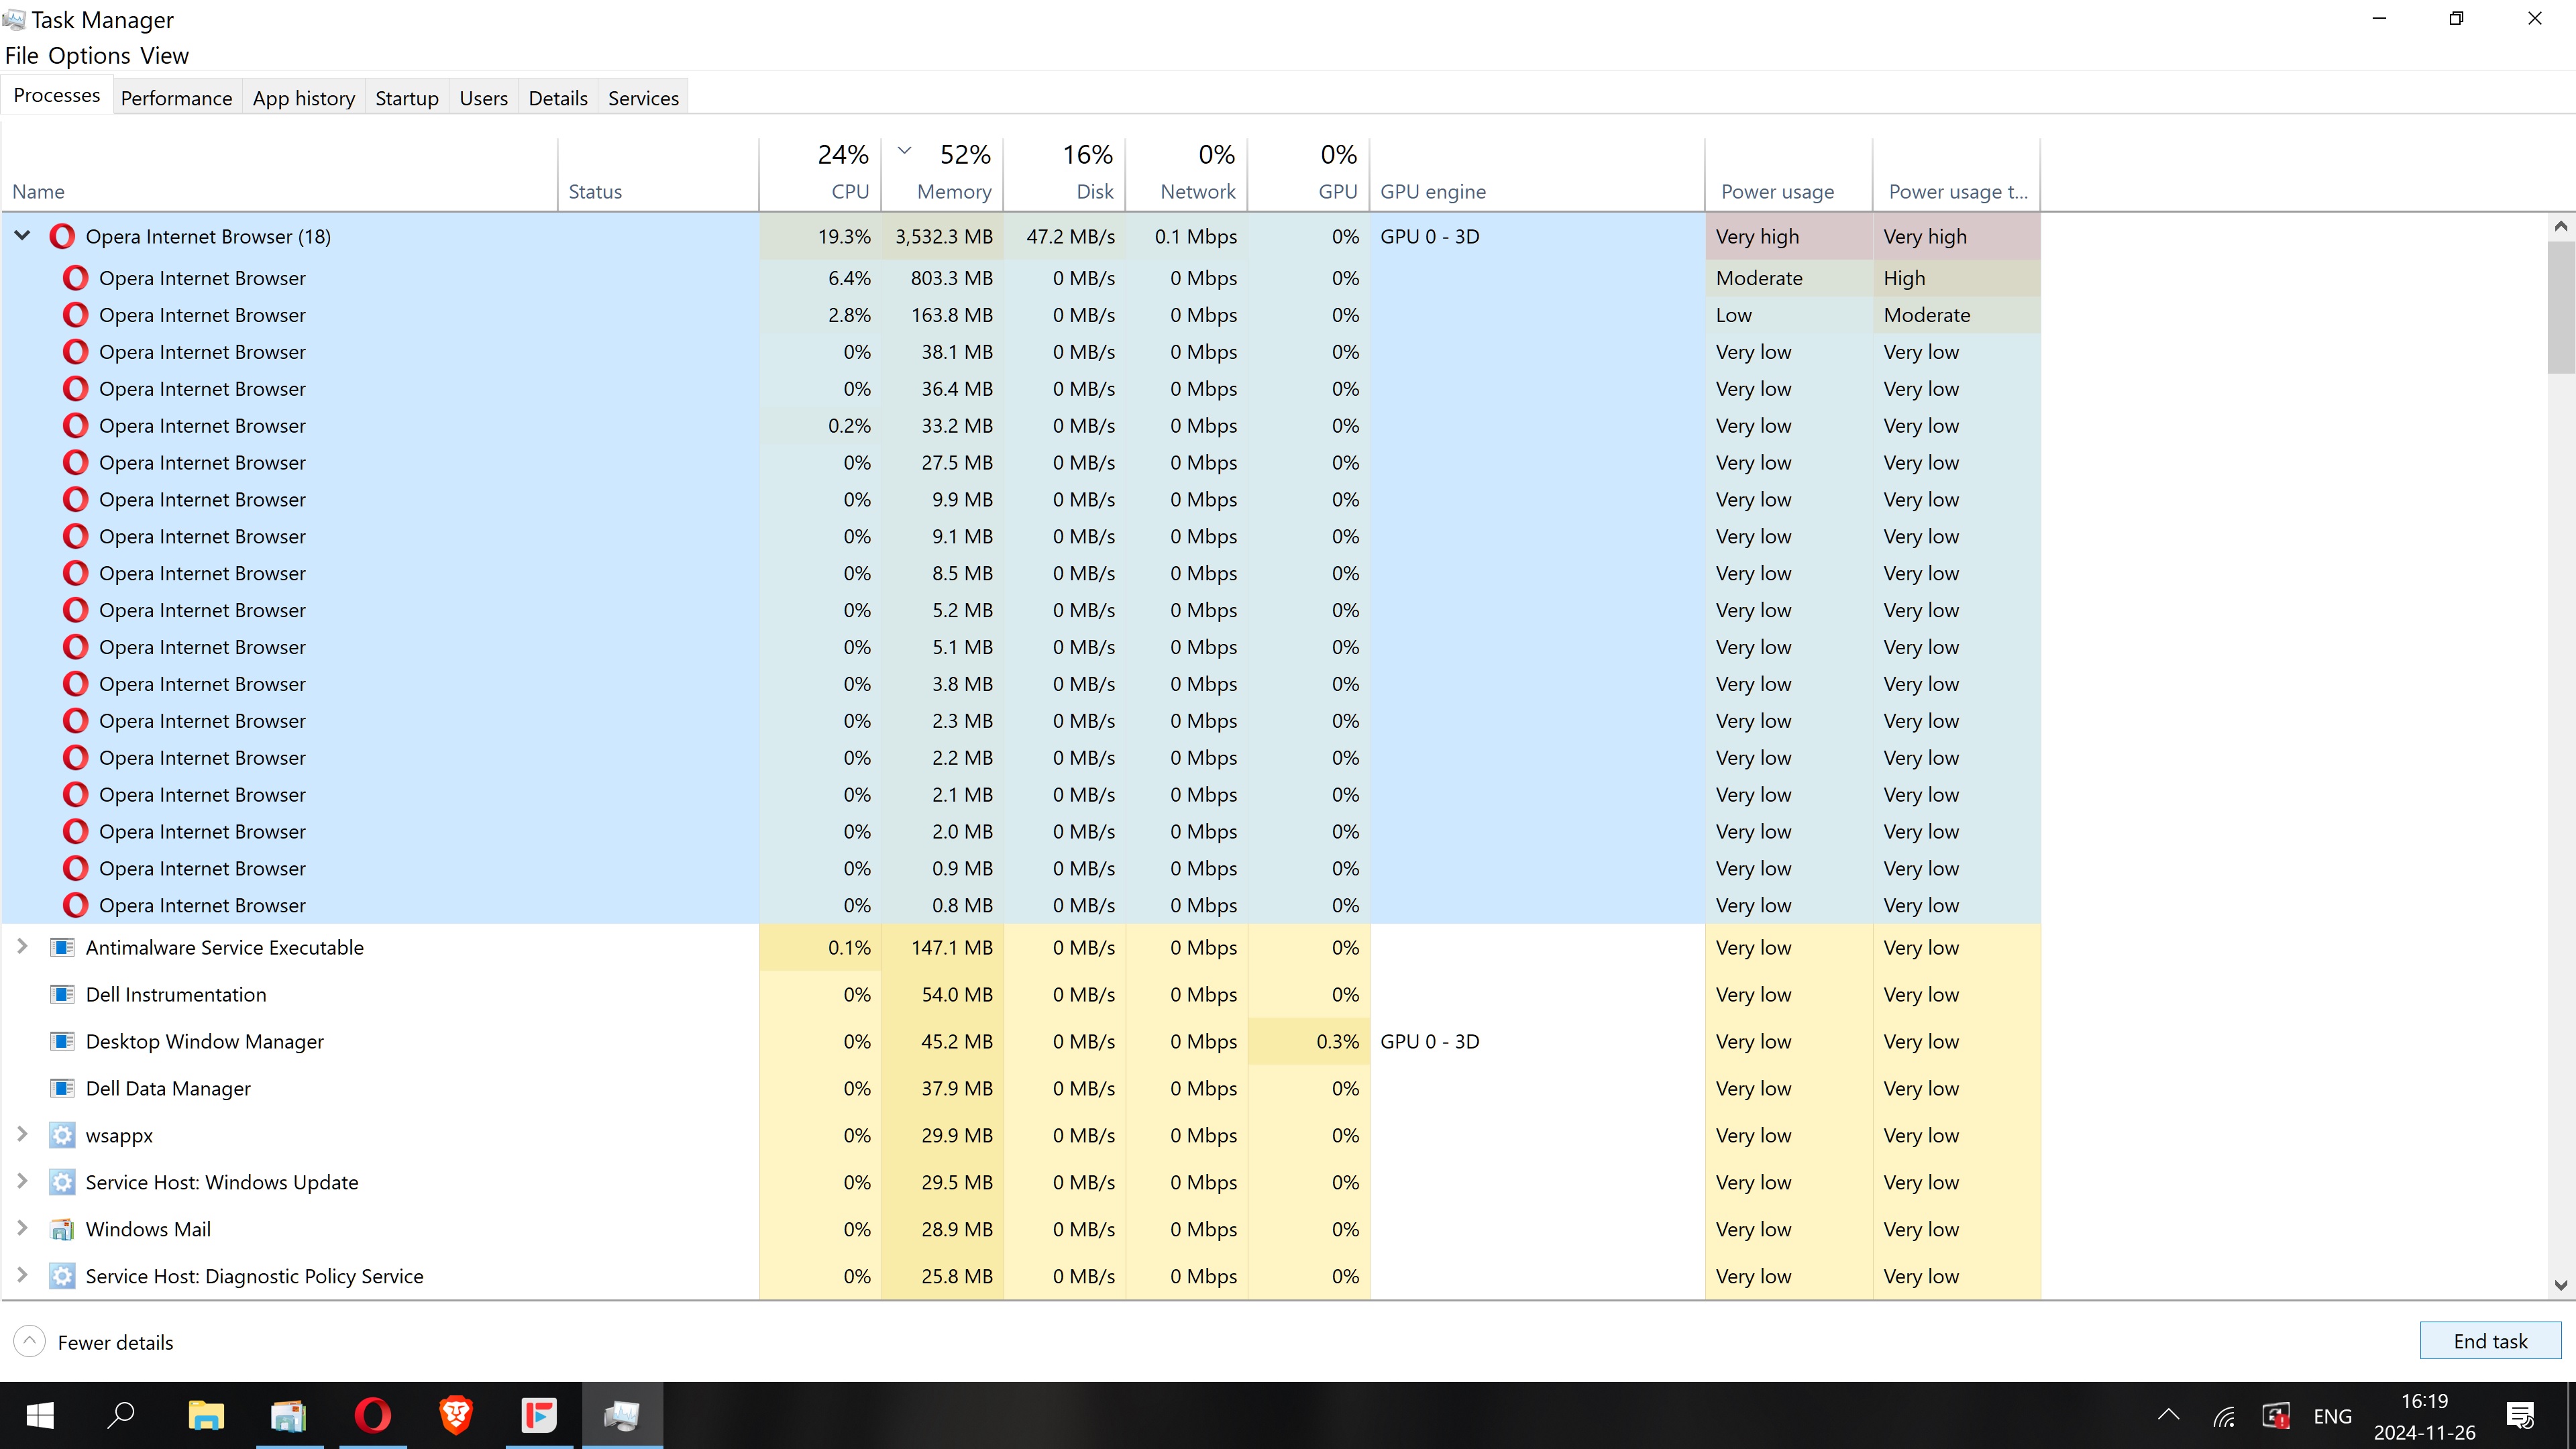
Task: Click the Wi-Fi network tray icon
Action: click(2224, 1416)
